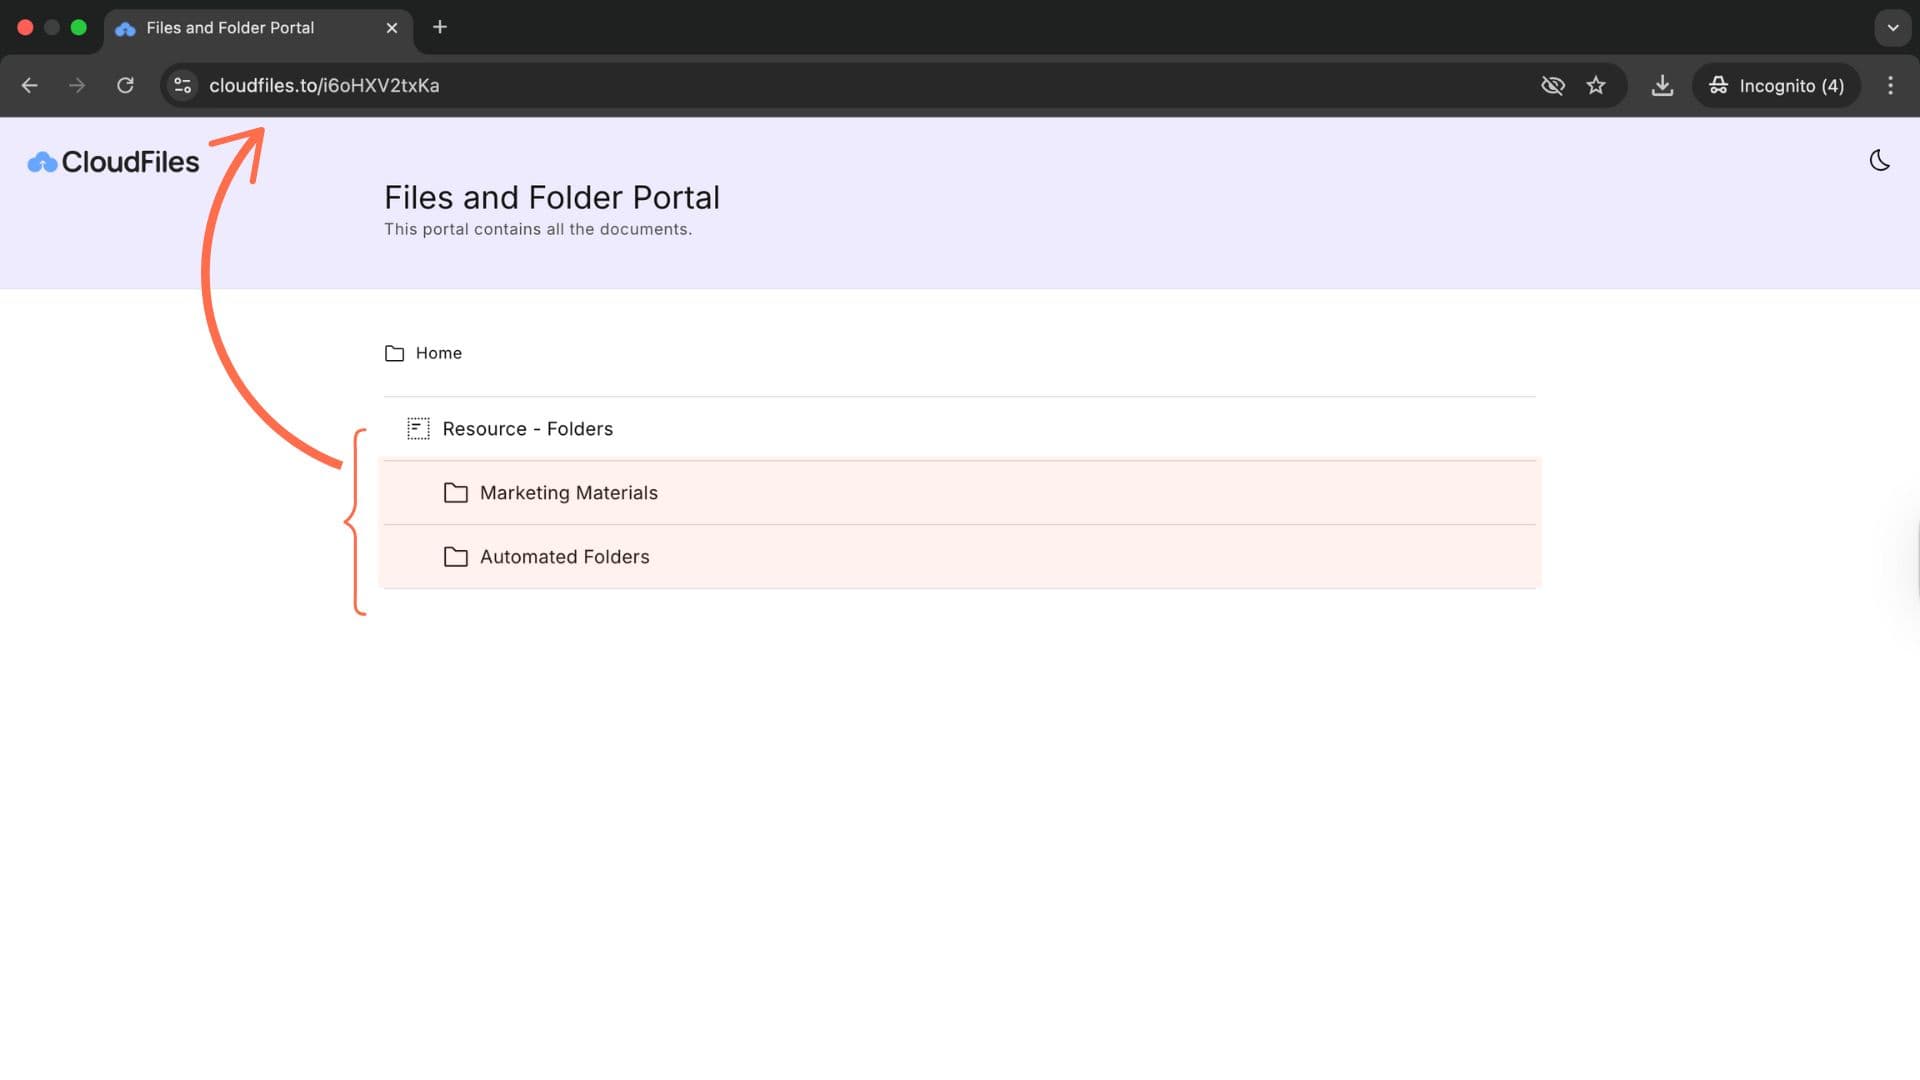1920x1080 pixels.
Task: Open the Automated Folders folder
Action: 564,557
